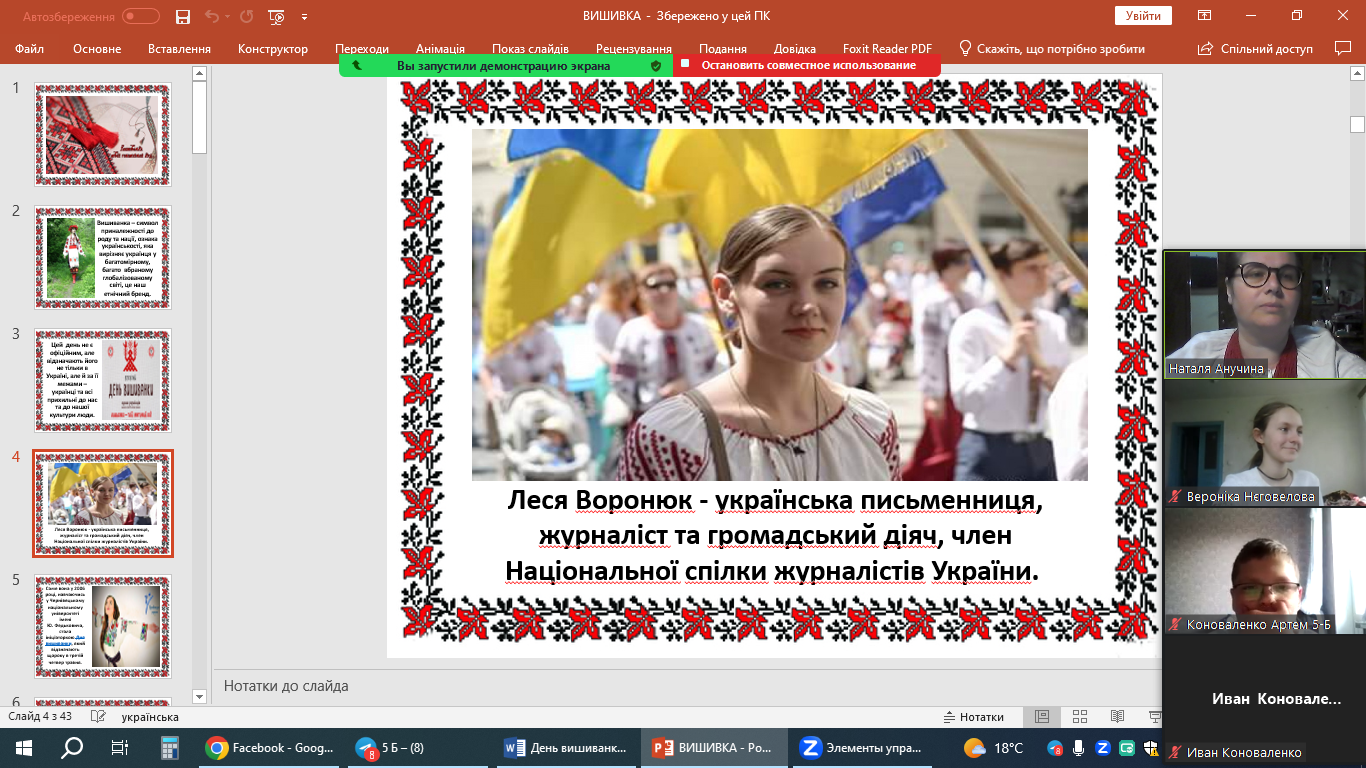
Task: Click the microphone tray icon
Action: click(1079, 748)
